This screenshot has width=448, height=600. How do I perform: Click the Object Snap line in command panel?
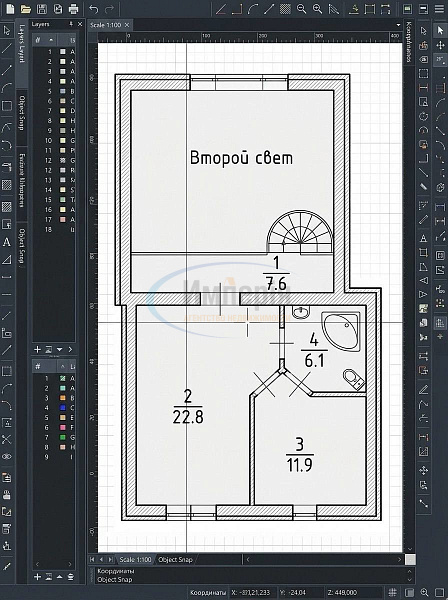coord(114,580)
